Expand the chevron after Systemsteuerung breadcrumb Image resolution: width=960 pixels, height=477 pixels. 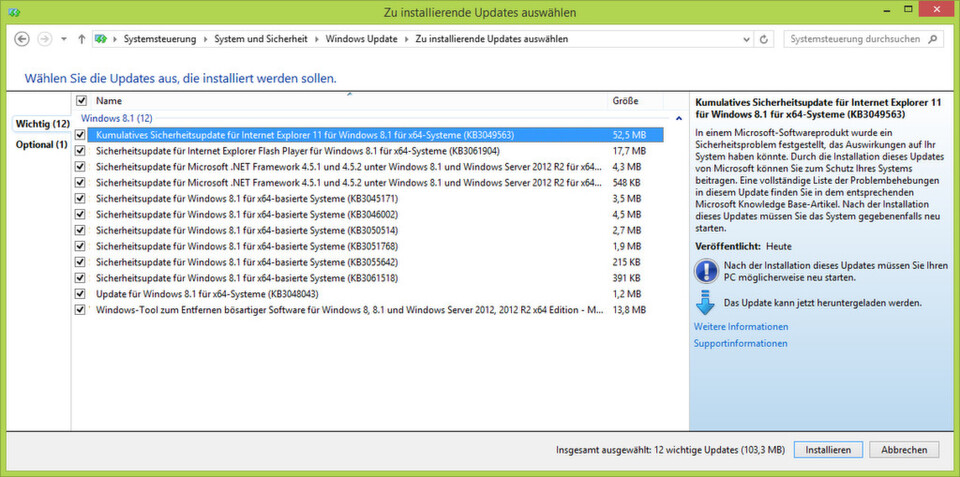205,39
